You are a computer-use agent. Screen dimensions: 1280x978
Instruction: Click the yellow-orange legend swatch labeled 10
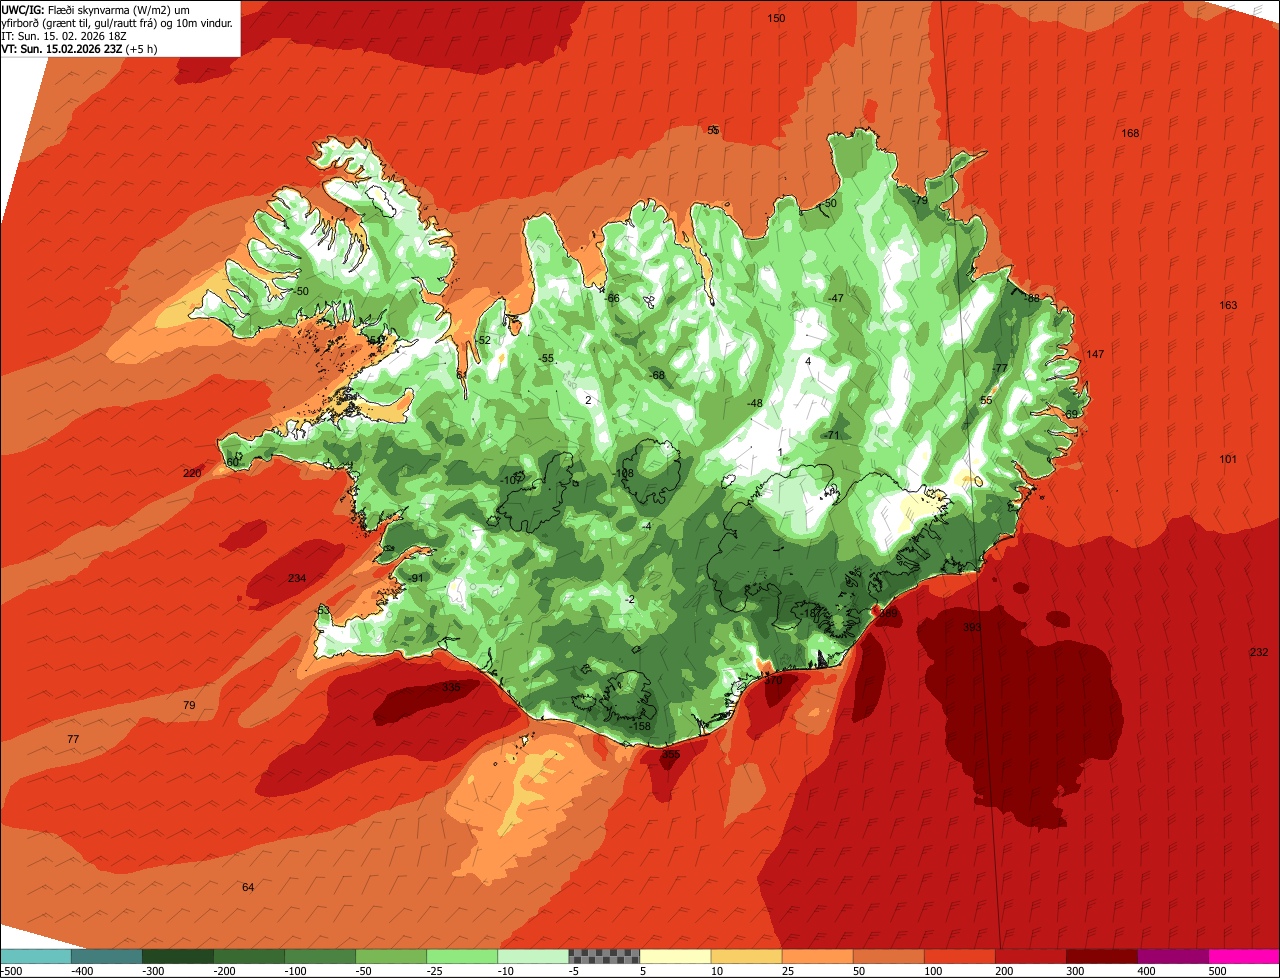pos(746,955)
